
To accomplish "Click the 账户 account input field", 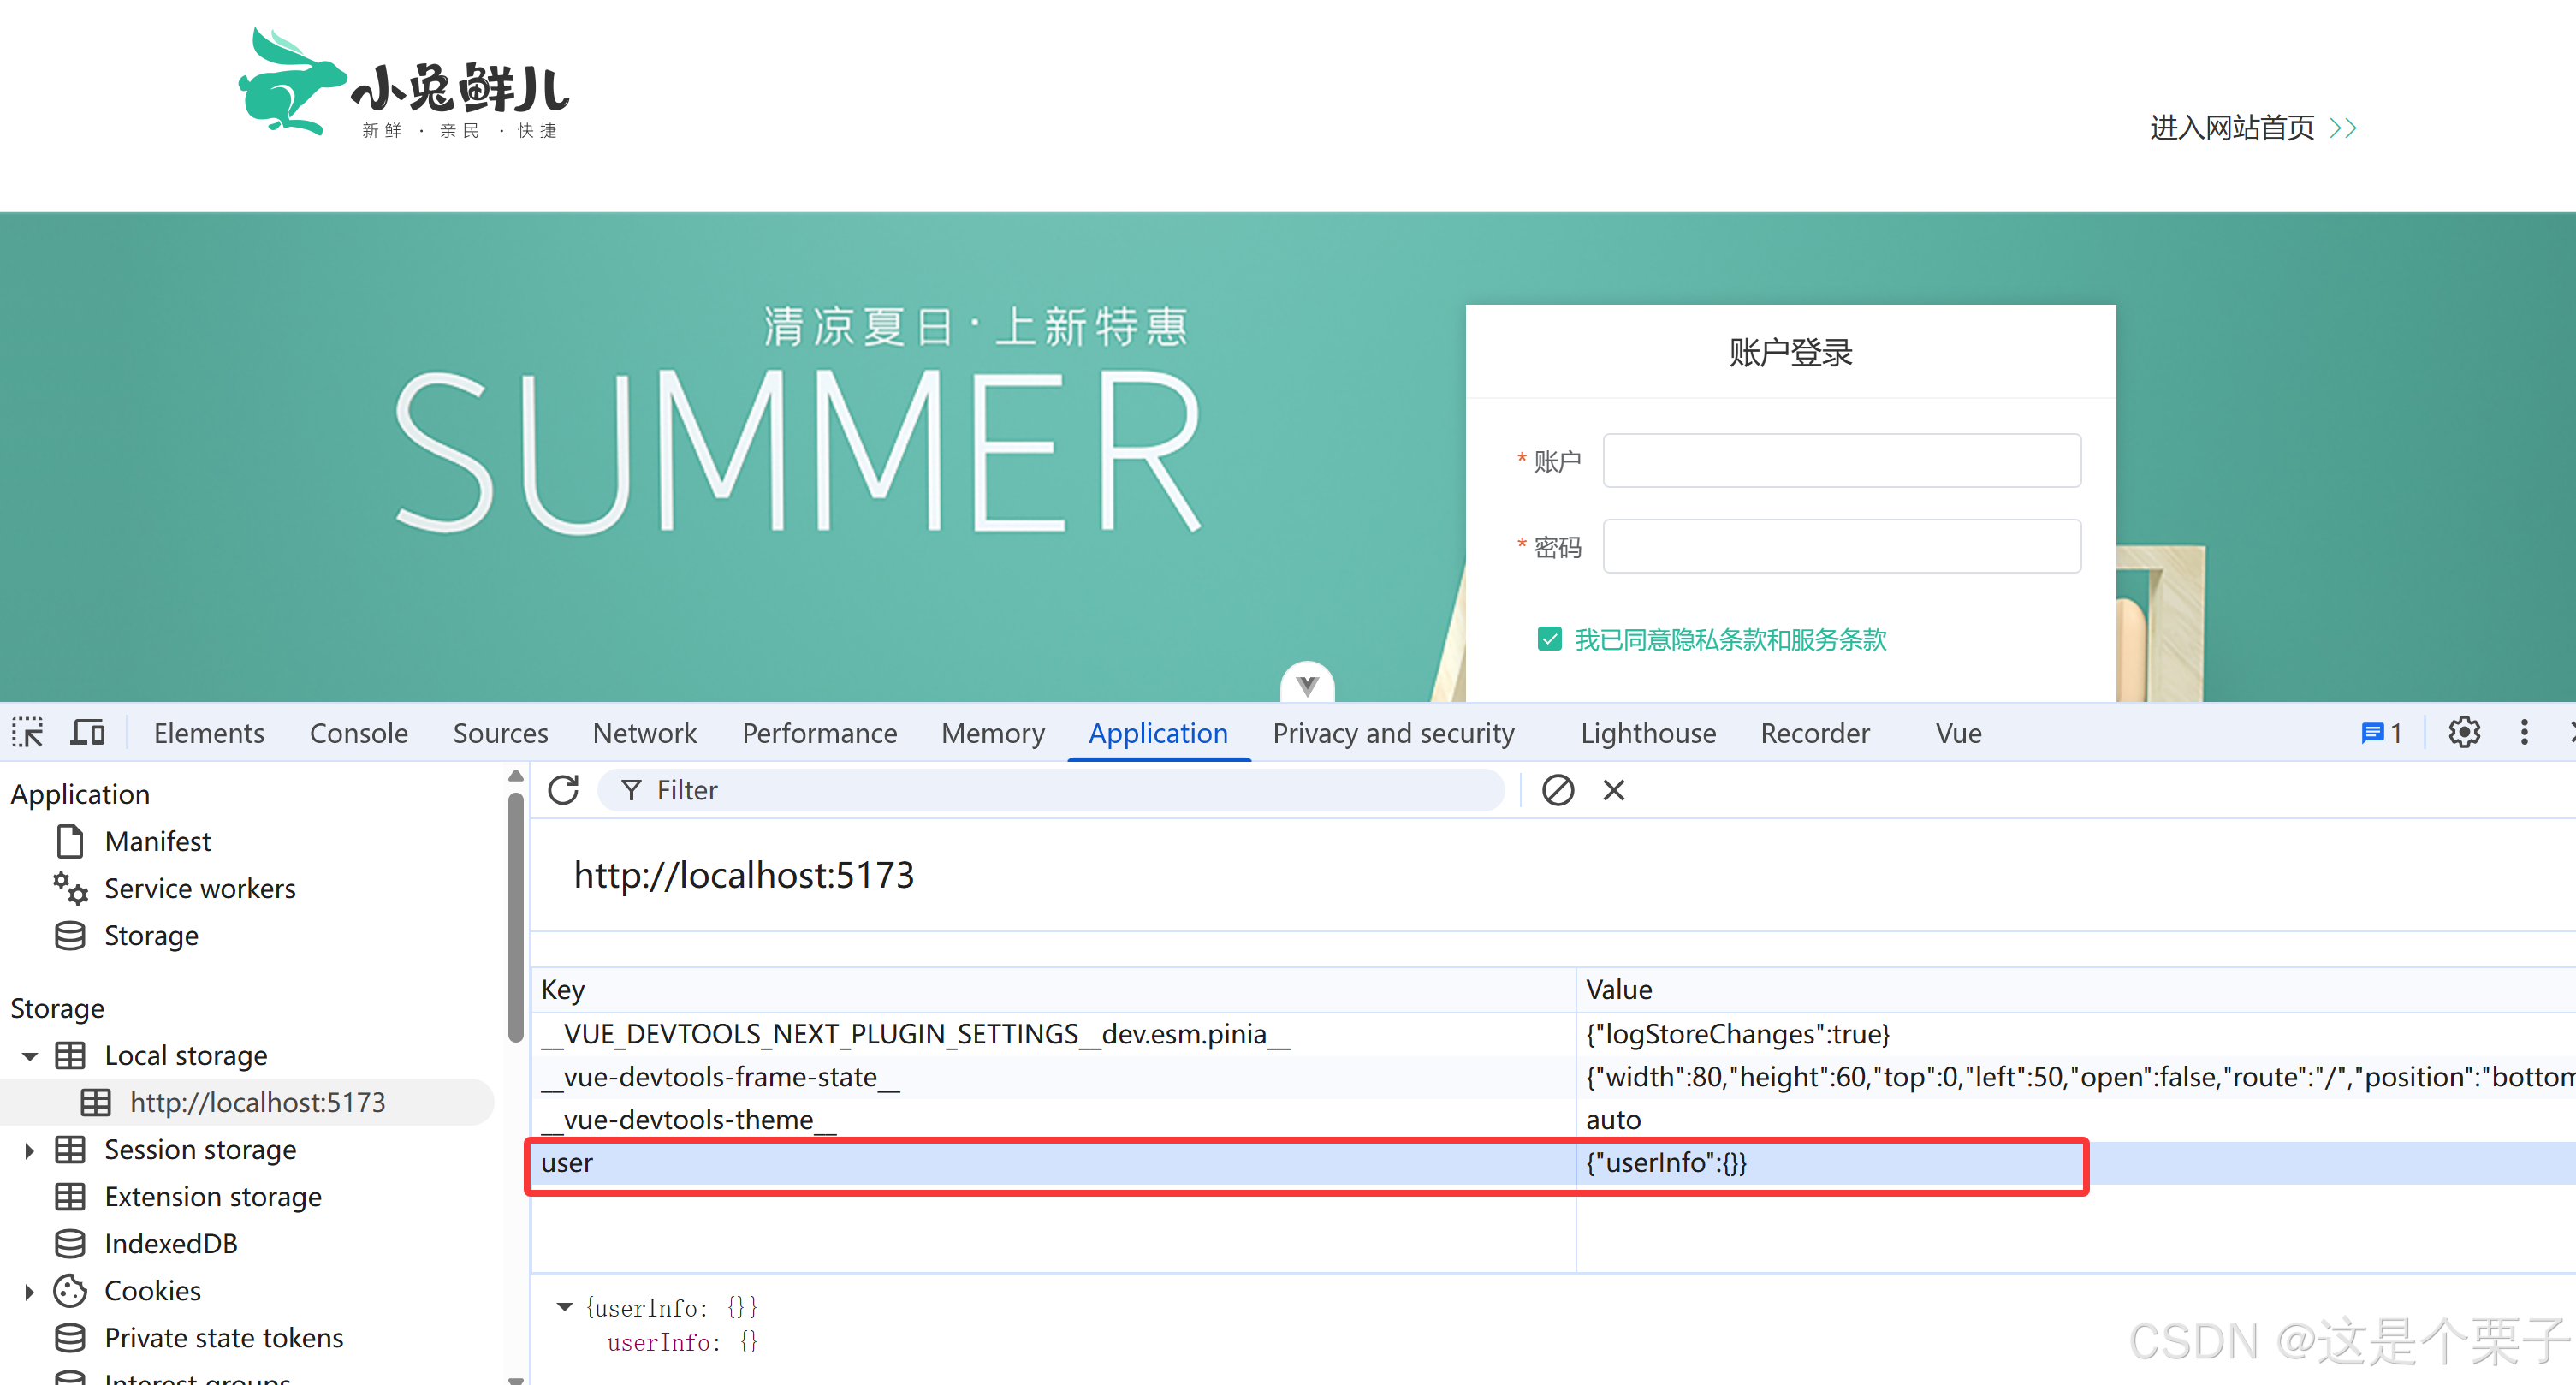I will pyautogui.click(x=1841, y=461).
